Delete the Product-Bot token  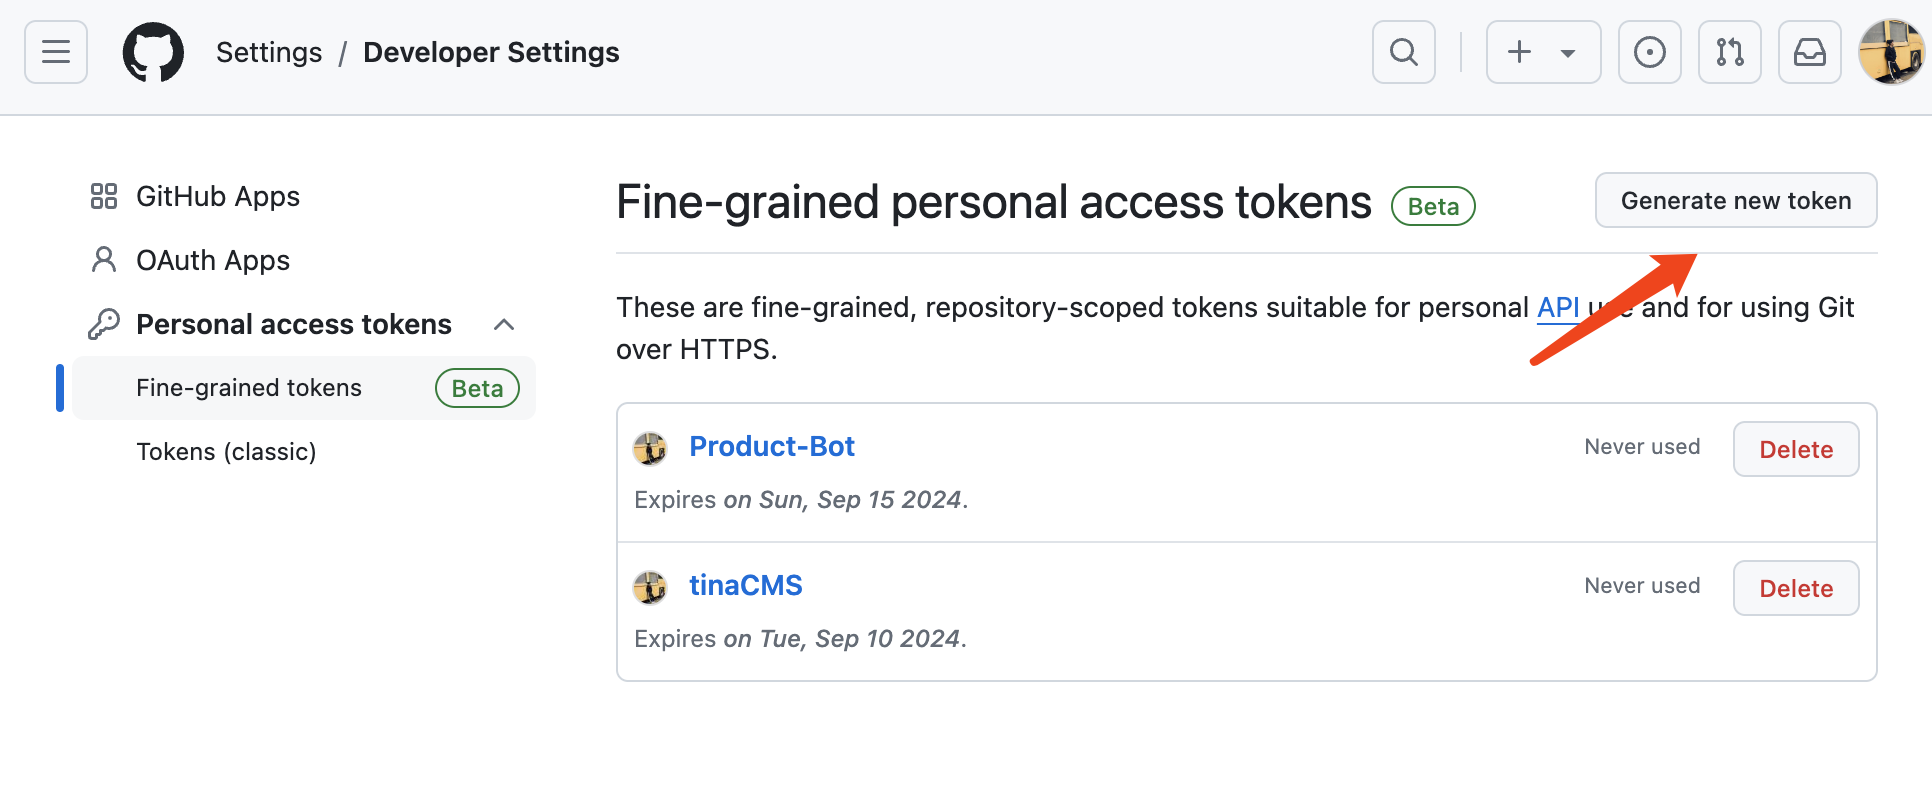pos(1796,449)
